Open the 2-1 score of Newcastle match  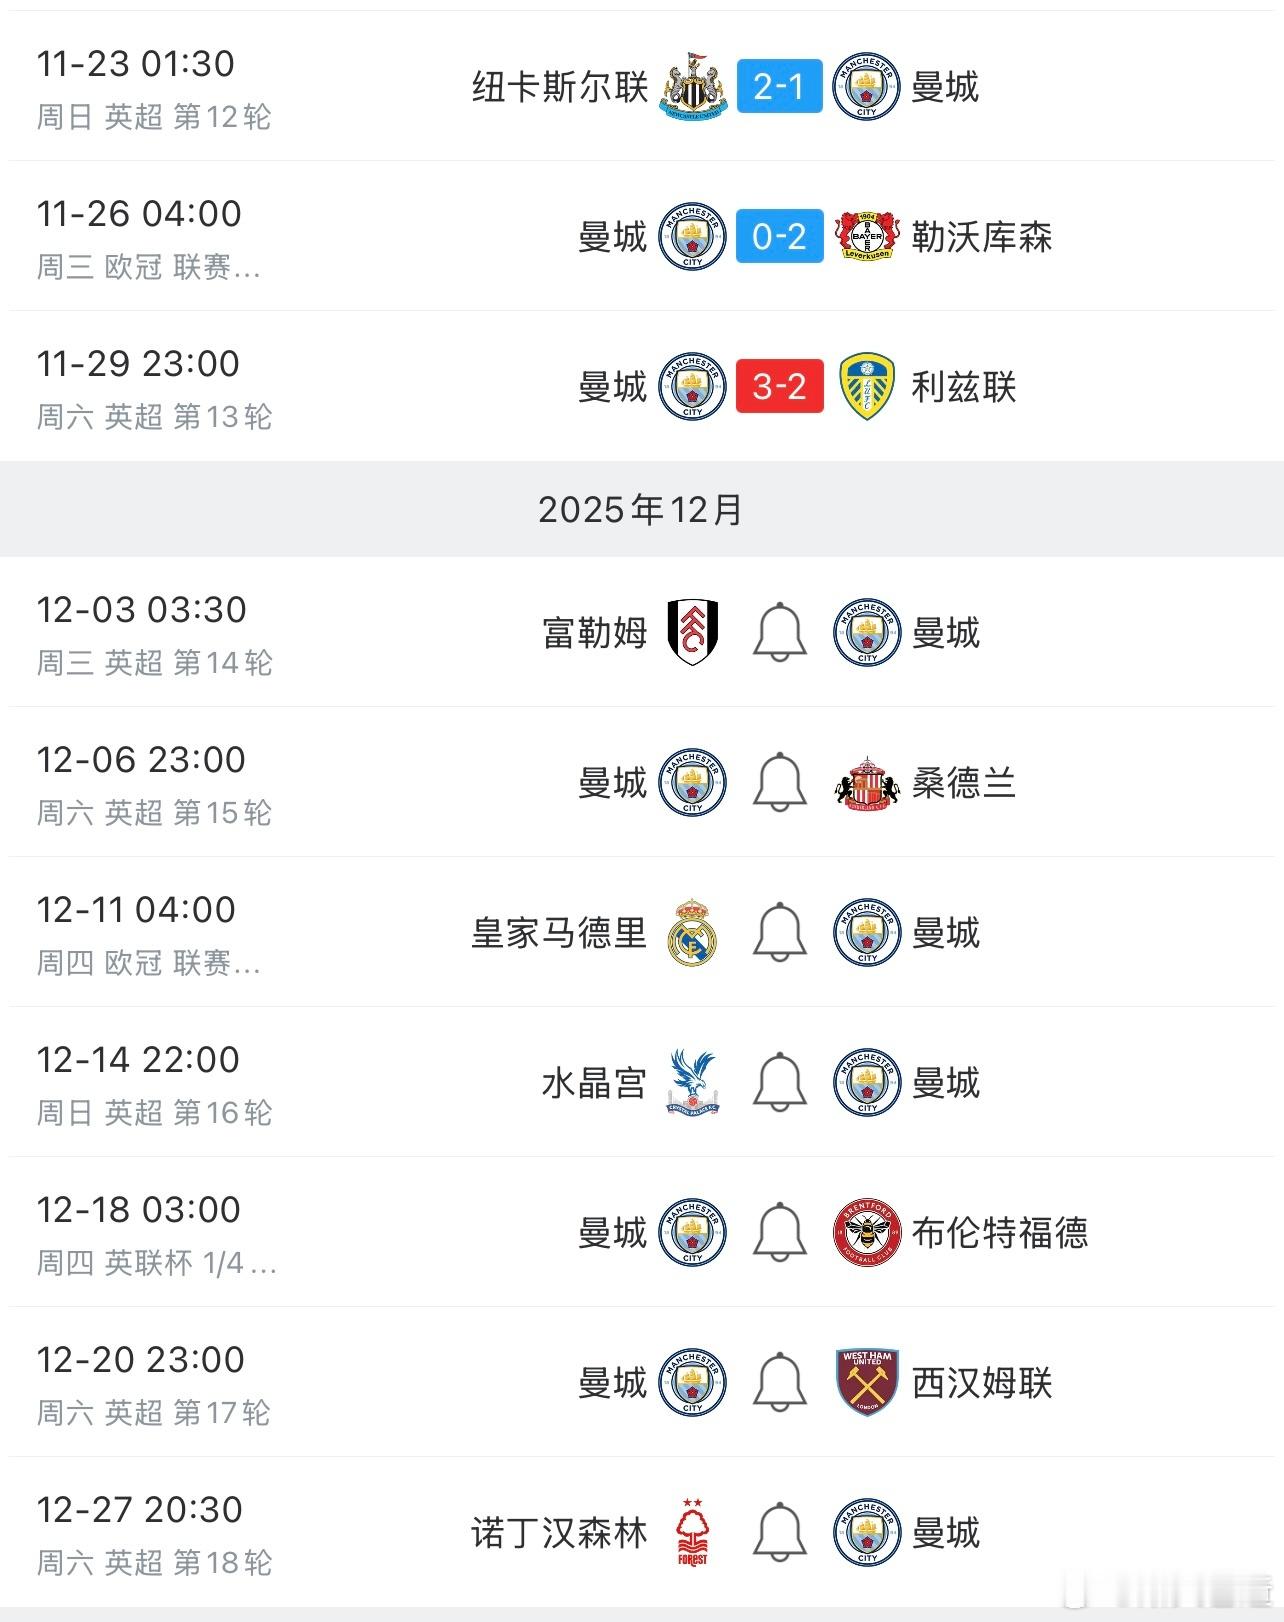point(779,86)
